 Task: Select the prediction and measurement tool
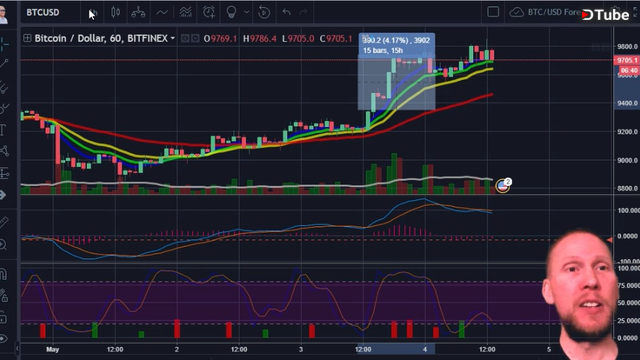coord(4,173)
